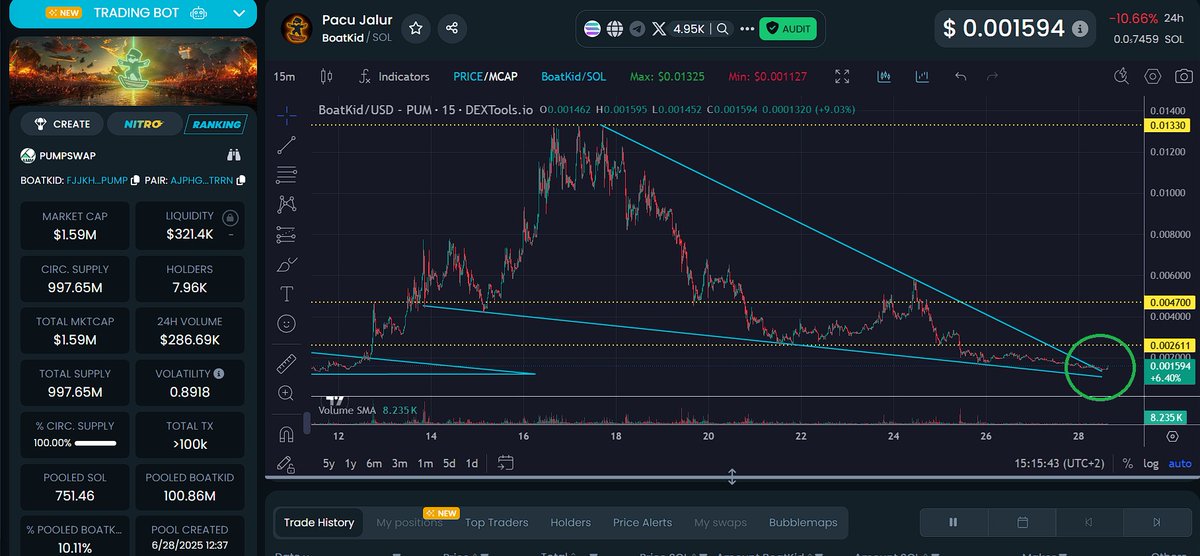
Task: Select the trend line drawing tool
Action: pyautogui.click(x=287, y=144)
